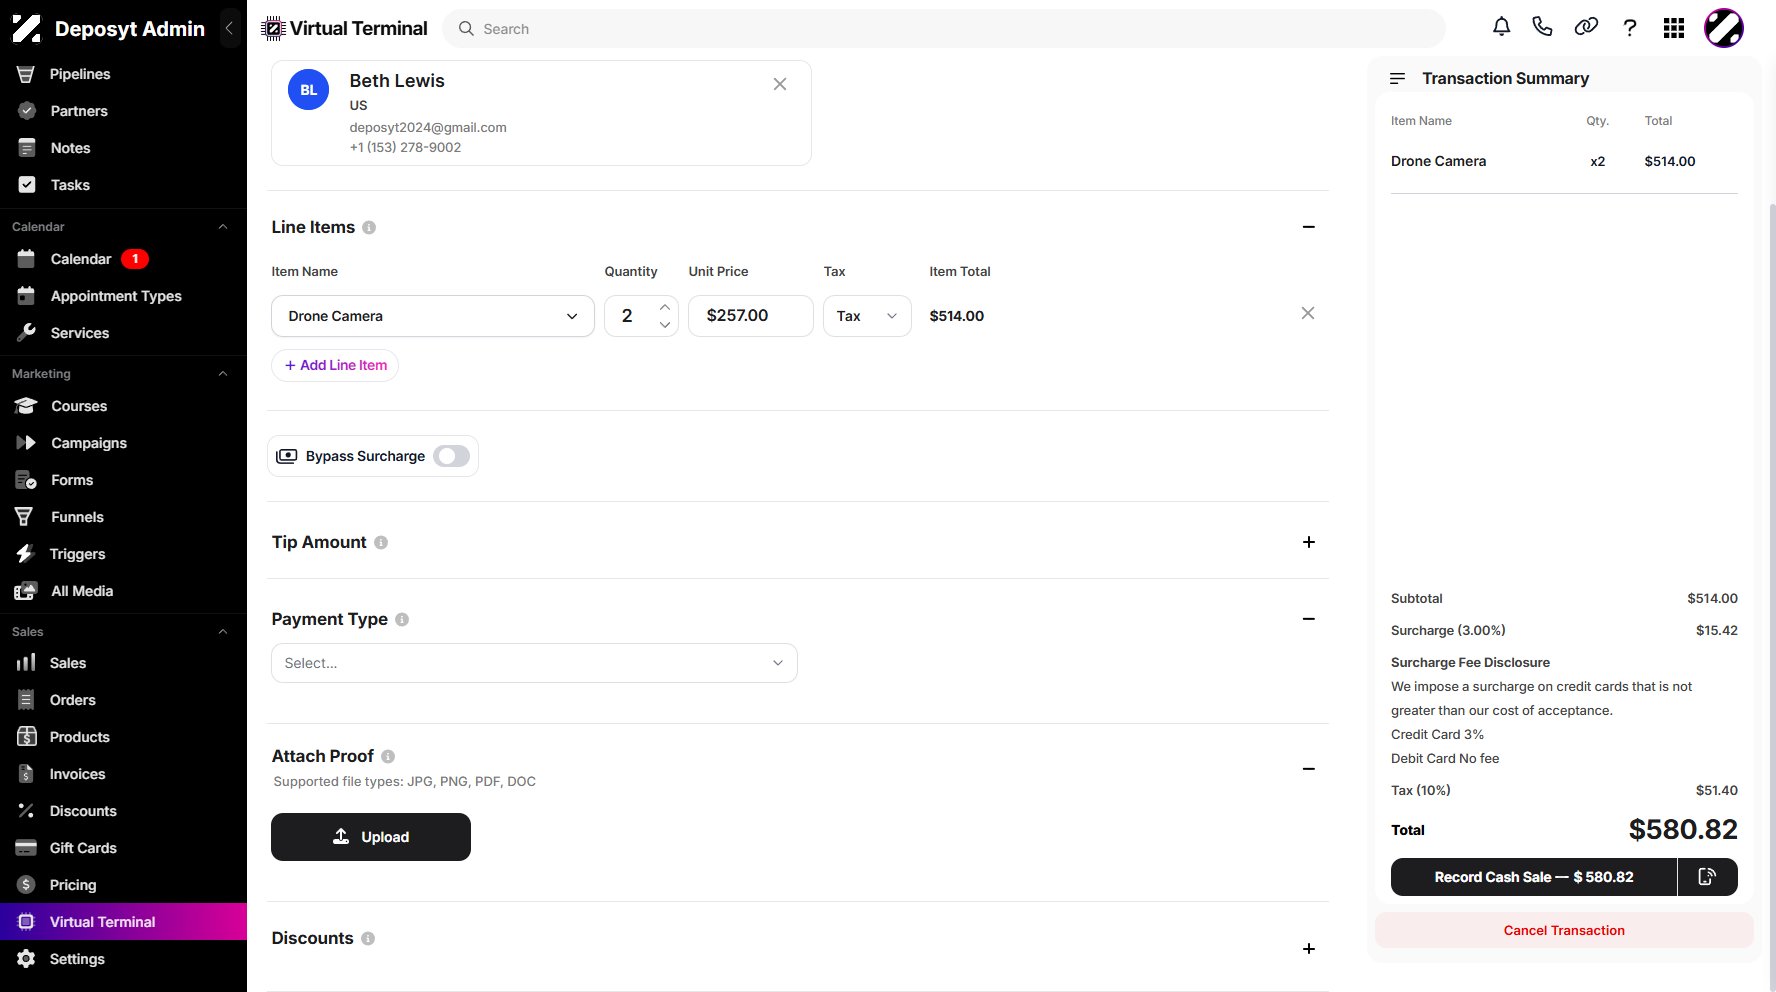Open the help question mark icon

(x=1630, y=28)
